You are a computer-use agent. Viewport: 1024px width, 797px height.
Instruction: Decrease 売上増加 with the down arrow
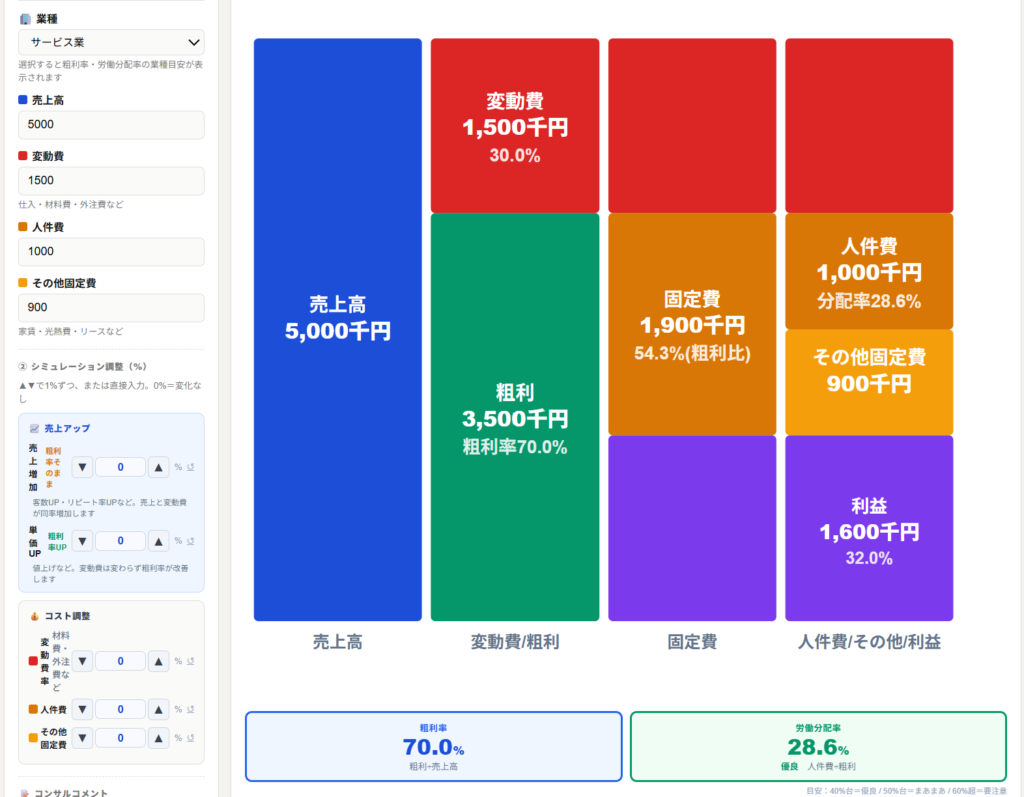83,467
